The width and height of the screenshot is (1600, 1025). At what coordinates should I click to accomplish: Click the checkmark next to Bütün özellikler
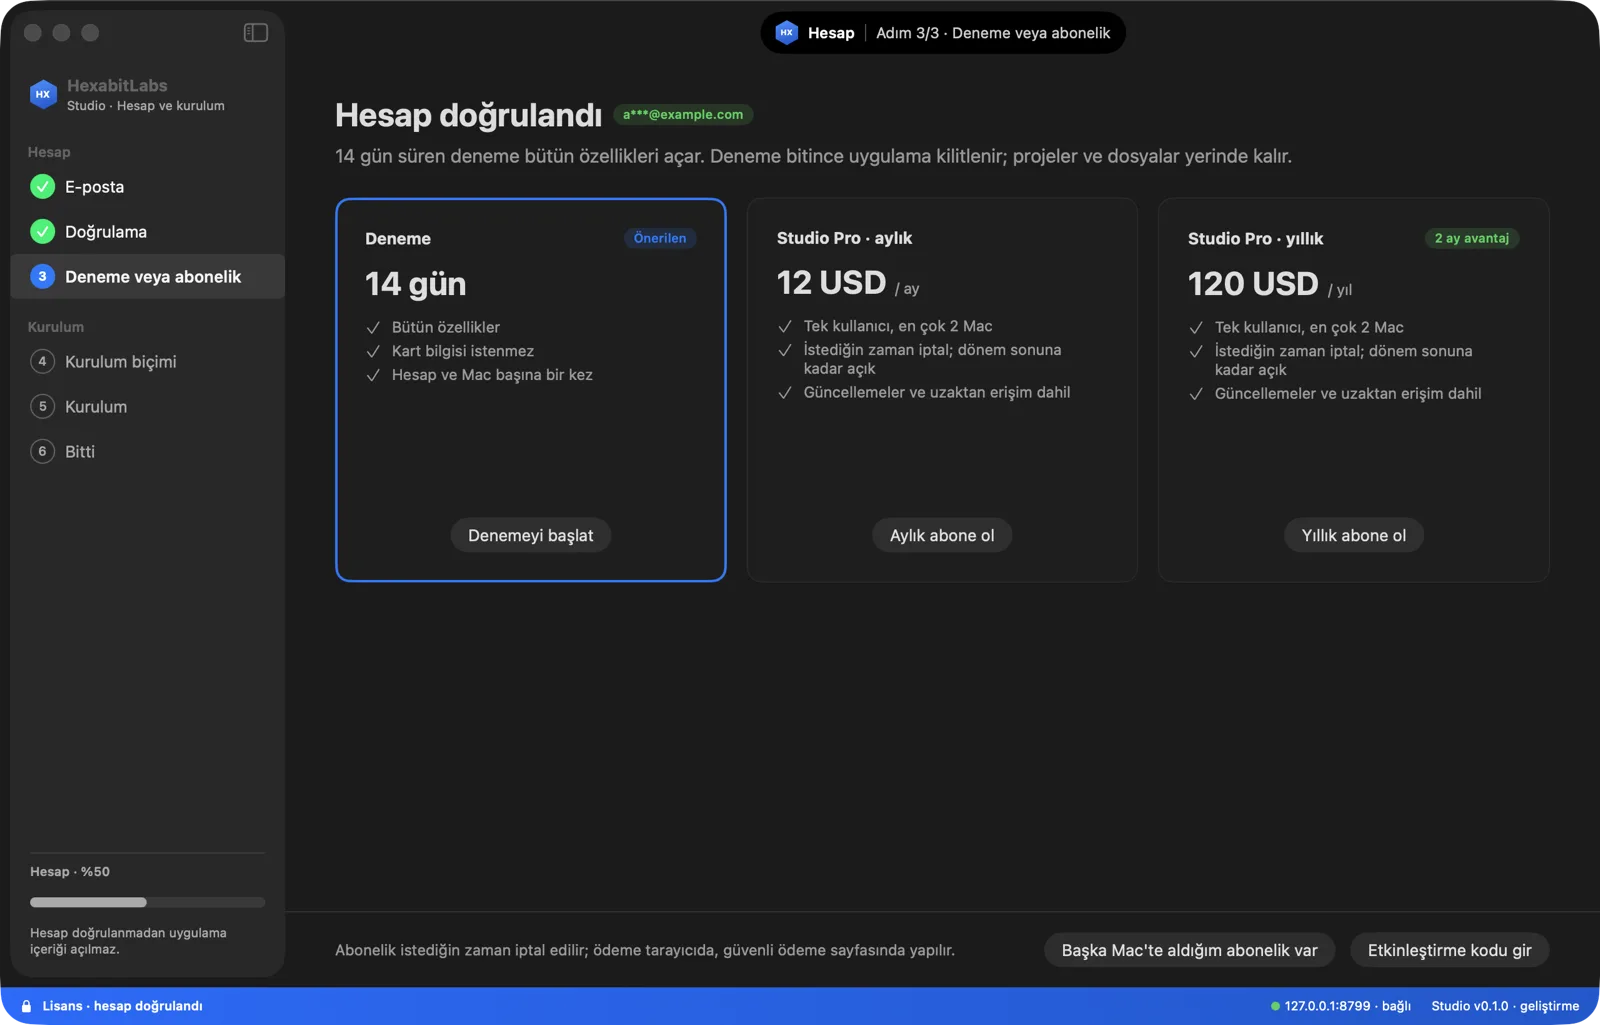(x=373, y=328)
